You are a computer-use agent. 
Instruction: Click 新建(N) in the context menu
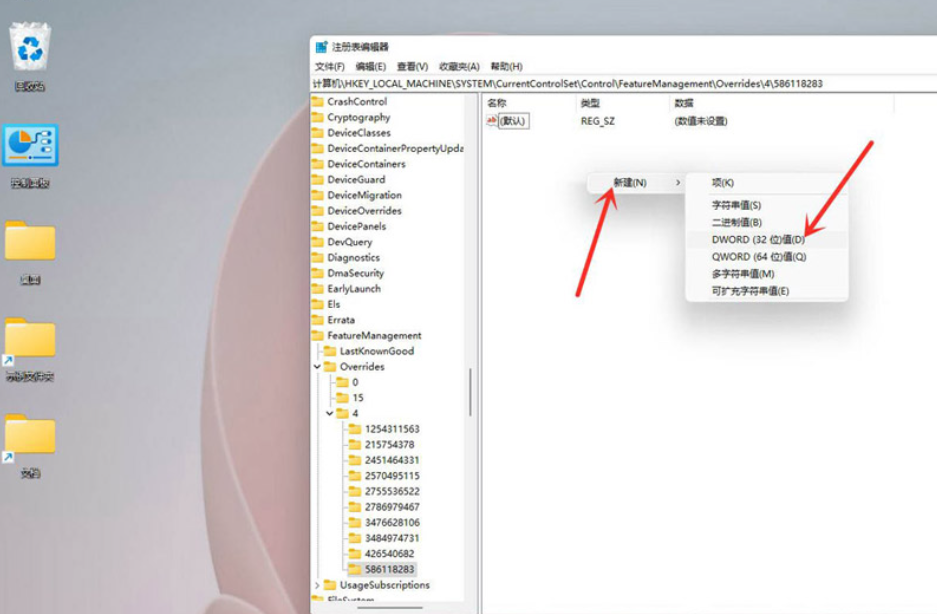click(x=630, y=183)
